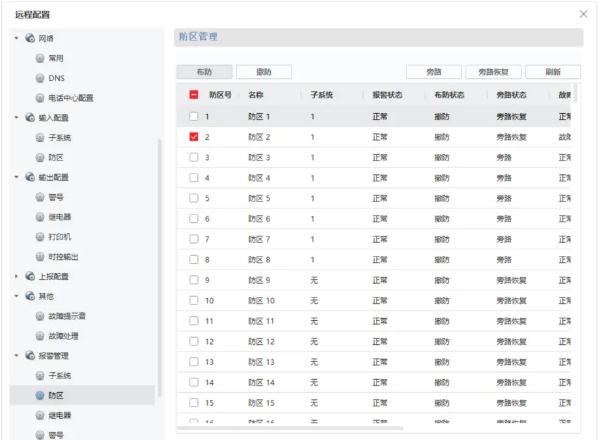Click the 旁路恢复 button
The height and width of the screenshot is (440, 598).
click(x=494, y=72)
